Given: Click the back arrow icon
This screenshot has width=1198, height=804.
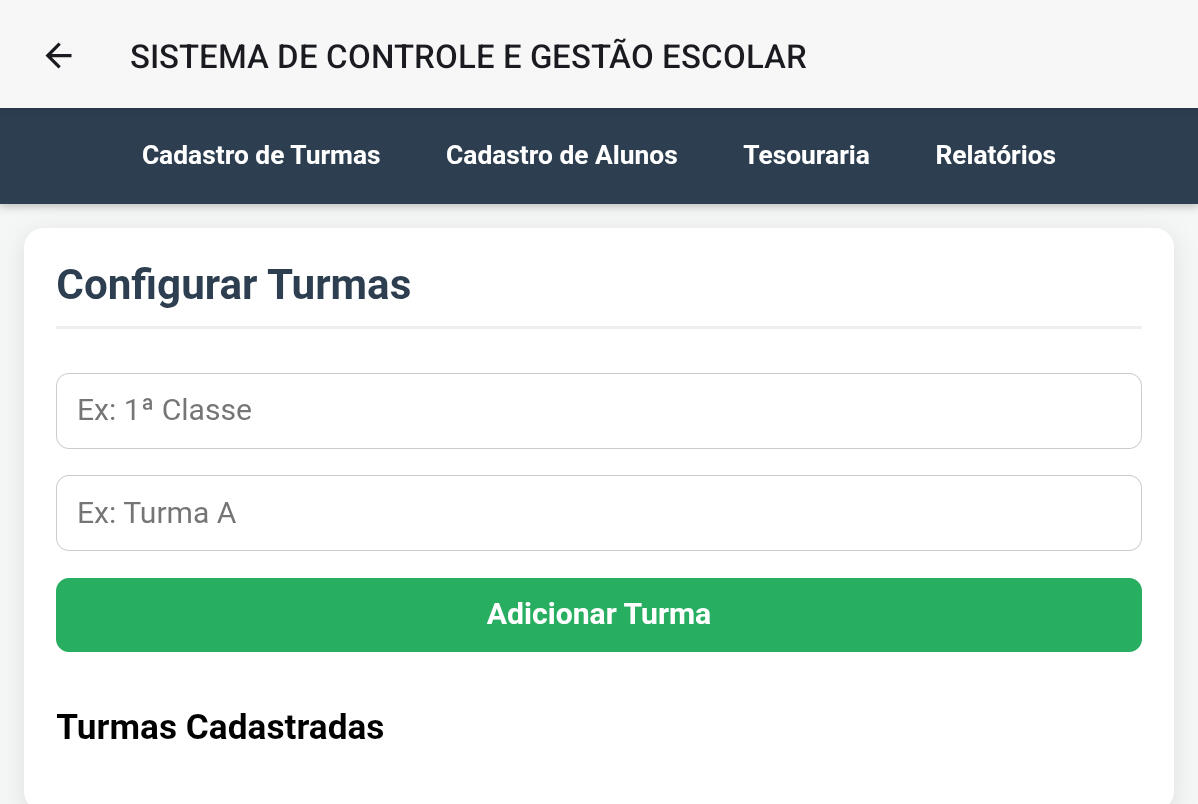Looking at the screenshot, I should (x=59, y=56).
